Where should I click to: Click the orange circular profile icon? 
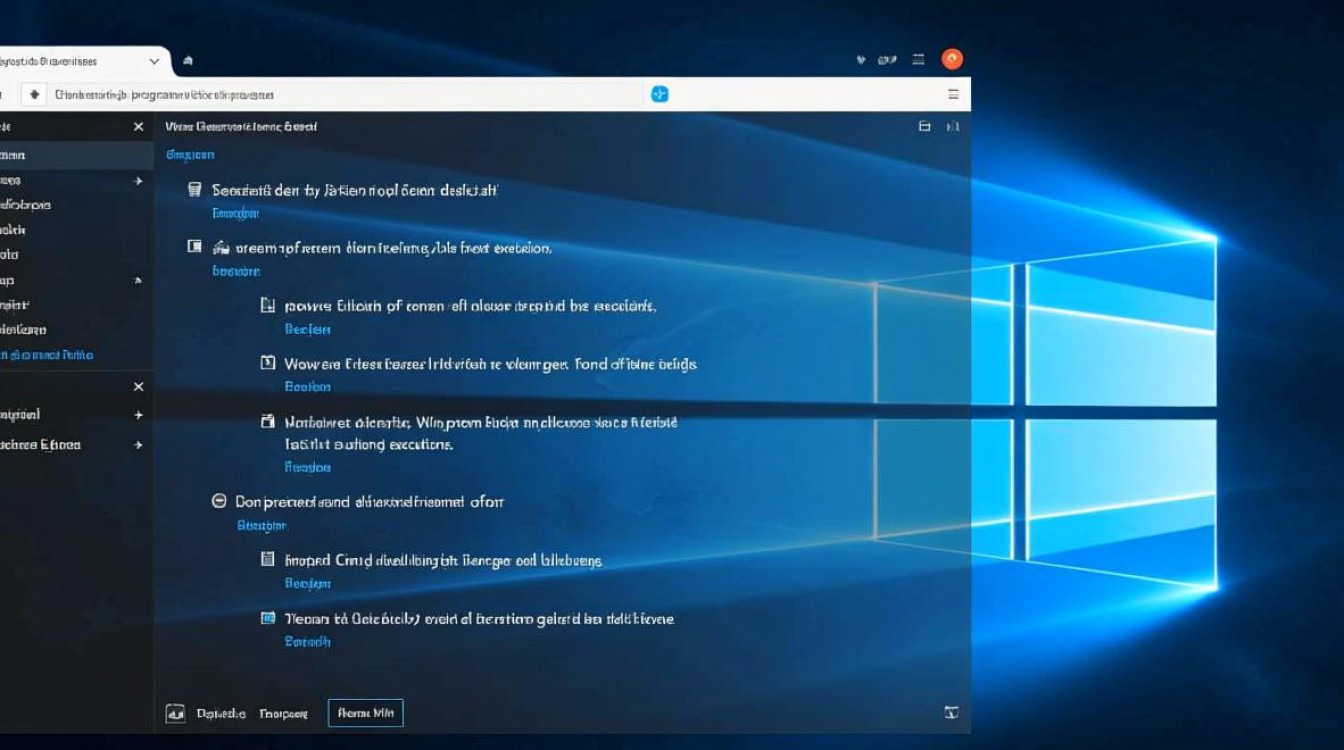[x=952, y=59]
